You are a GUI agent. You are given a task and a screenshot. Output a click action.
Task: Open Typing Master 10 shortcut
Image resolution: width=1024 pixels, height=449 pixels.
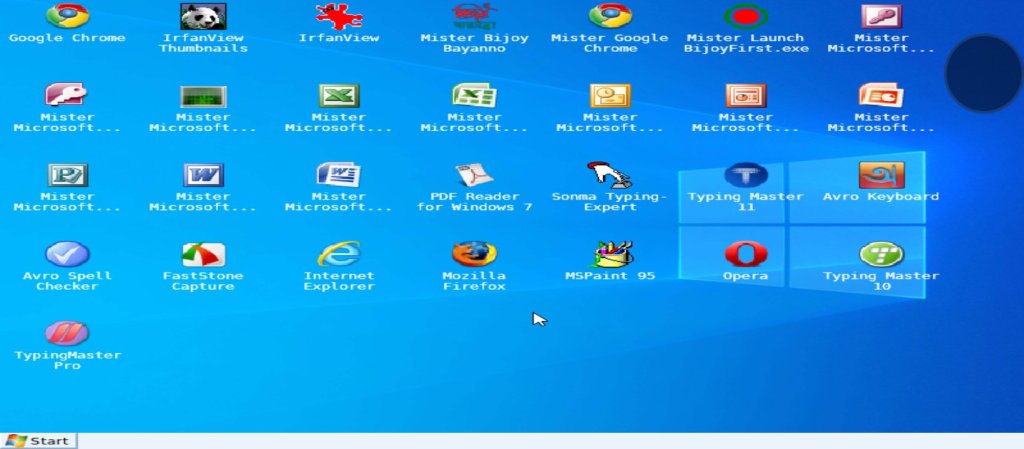click(881, 255)
